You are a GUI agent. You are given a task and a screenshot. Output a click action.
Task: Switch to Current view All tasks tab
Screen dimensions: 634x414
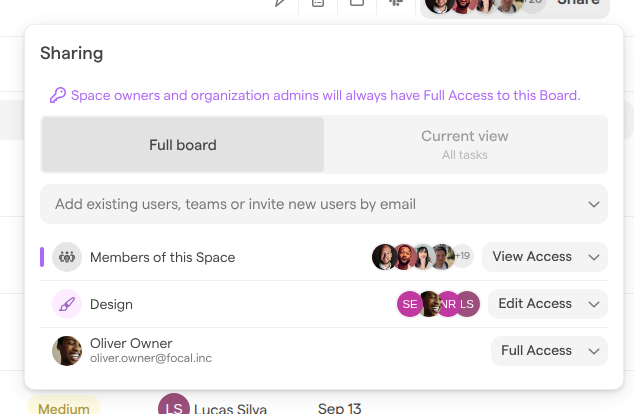(x=465, y=145)
